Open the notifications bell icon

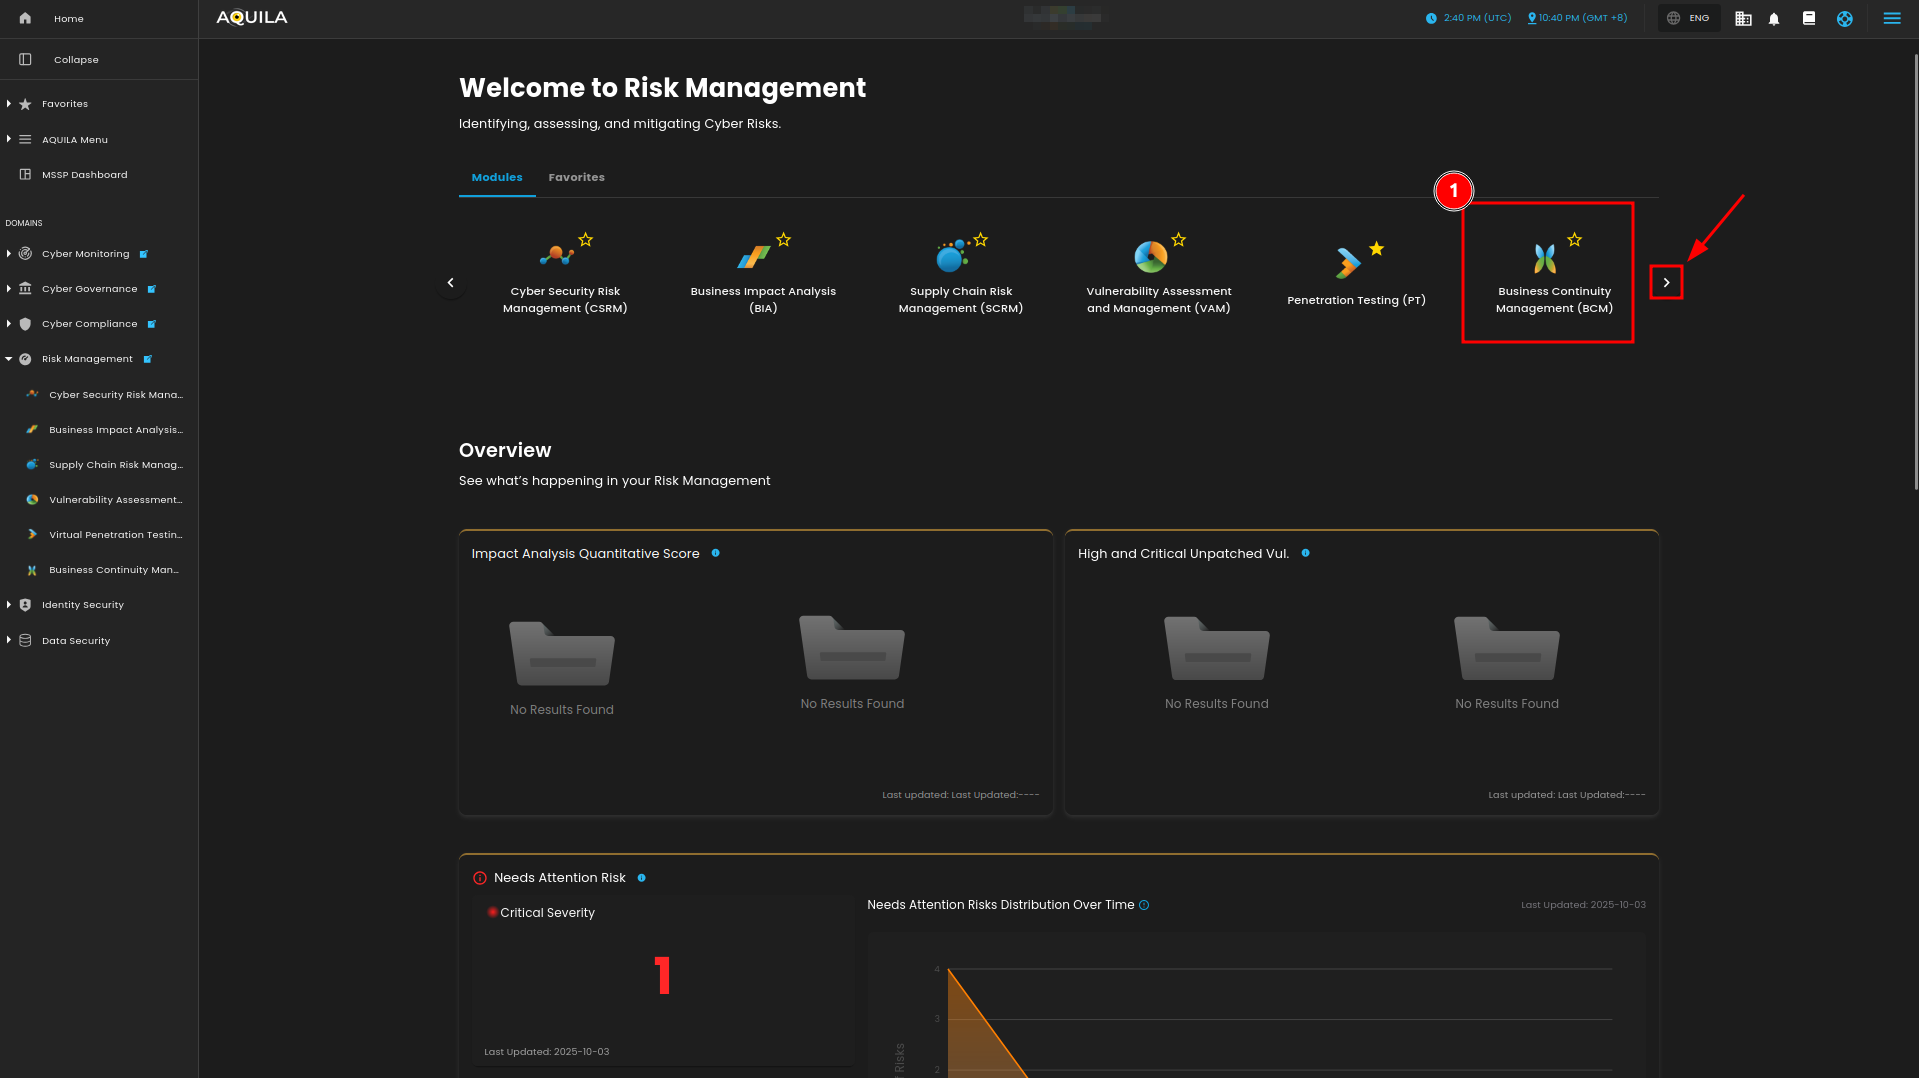click(1774, 19)
